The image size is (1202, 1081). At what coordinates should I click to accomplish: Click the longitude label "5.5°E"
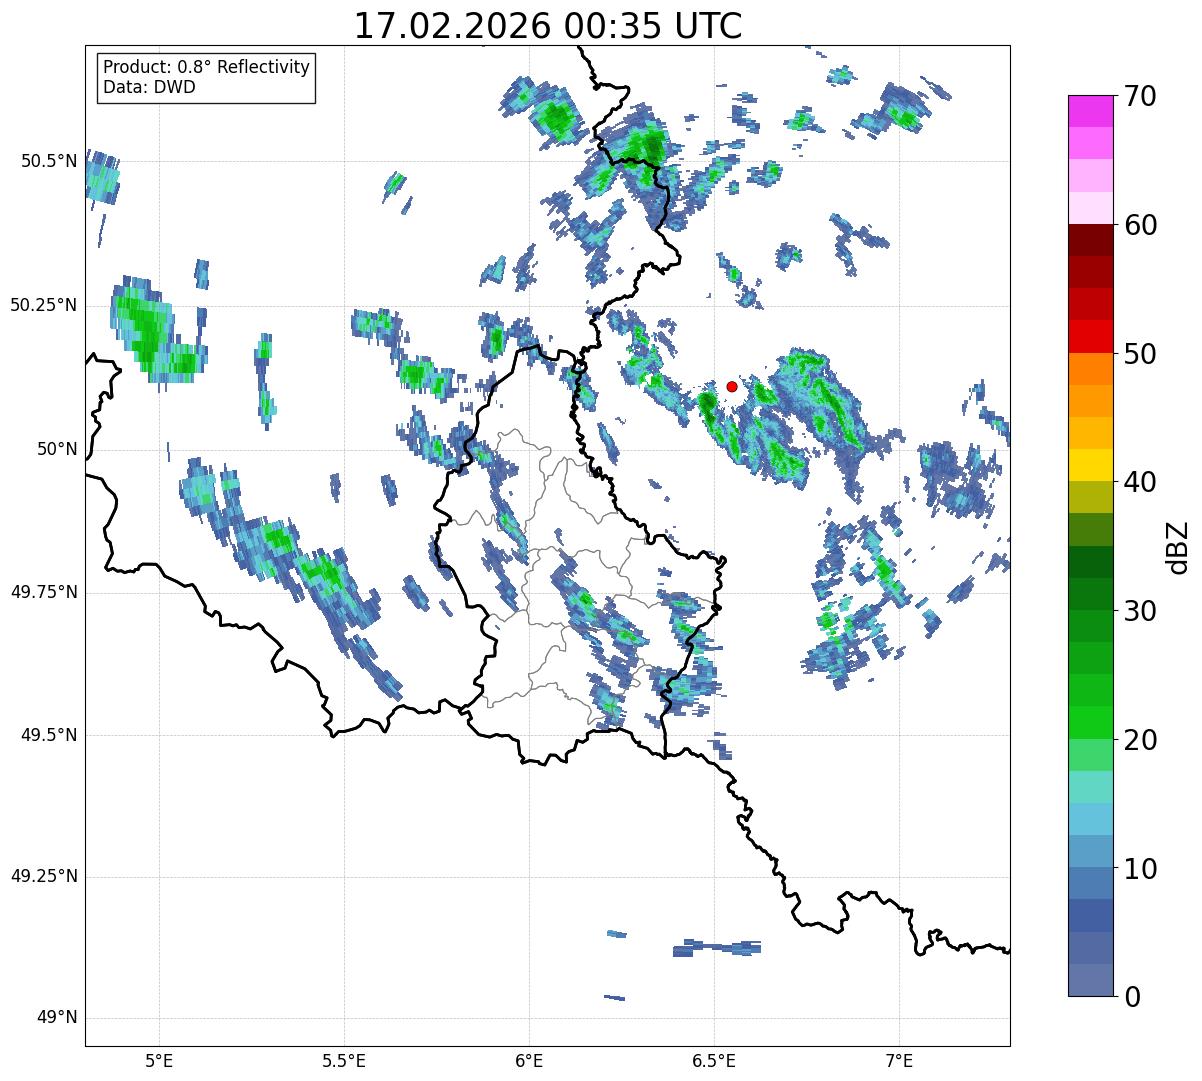click(x=344, y=1061)
